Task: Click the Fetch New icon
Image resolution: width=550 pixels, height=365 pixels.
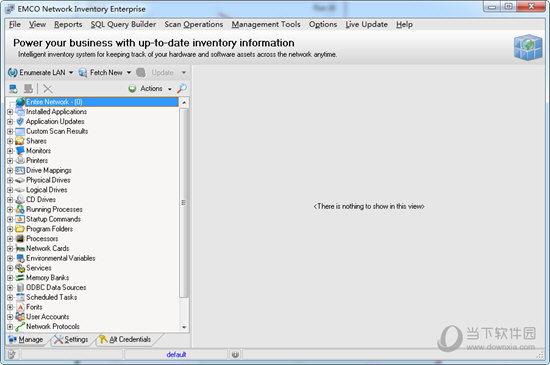Action: (83, 73)
